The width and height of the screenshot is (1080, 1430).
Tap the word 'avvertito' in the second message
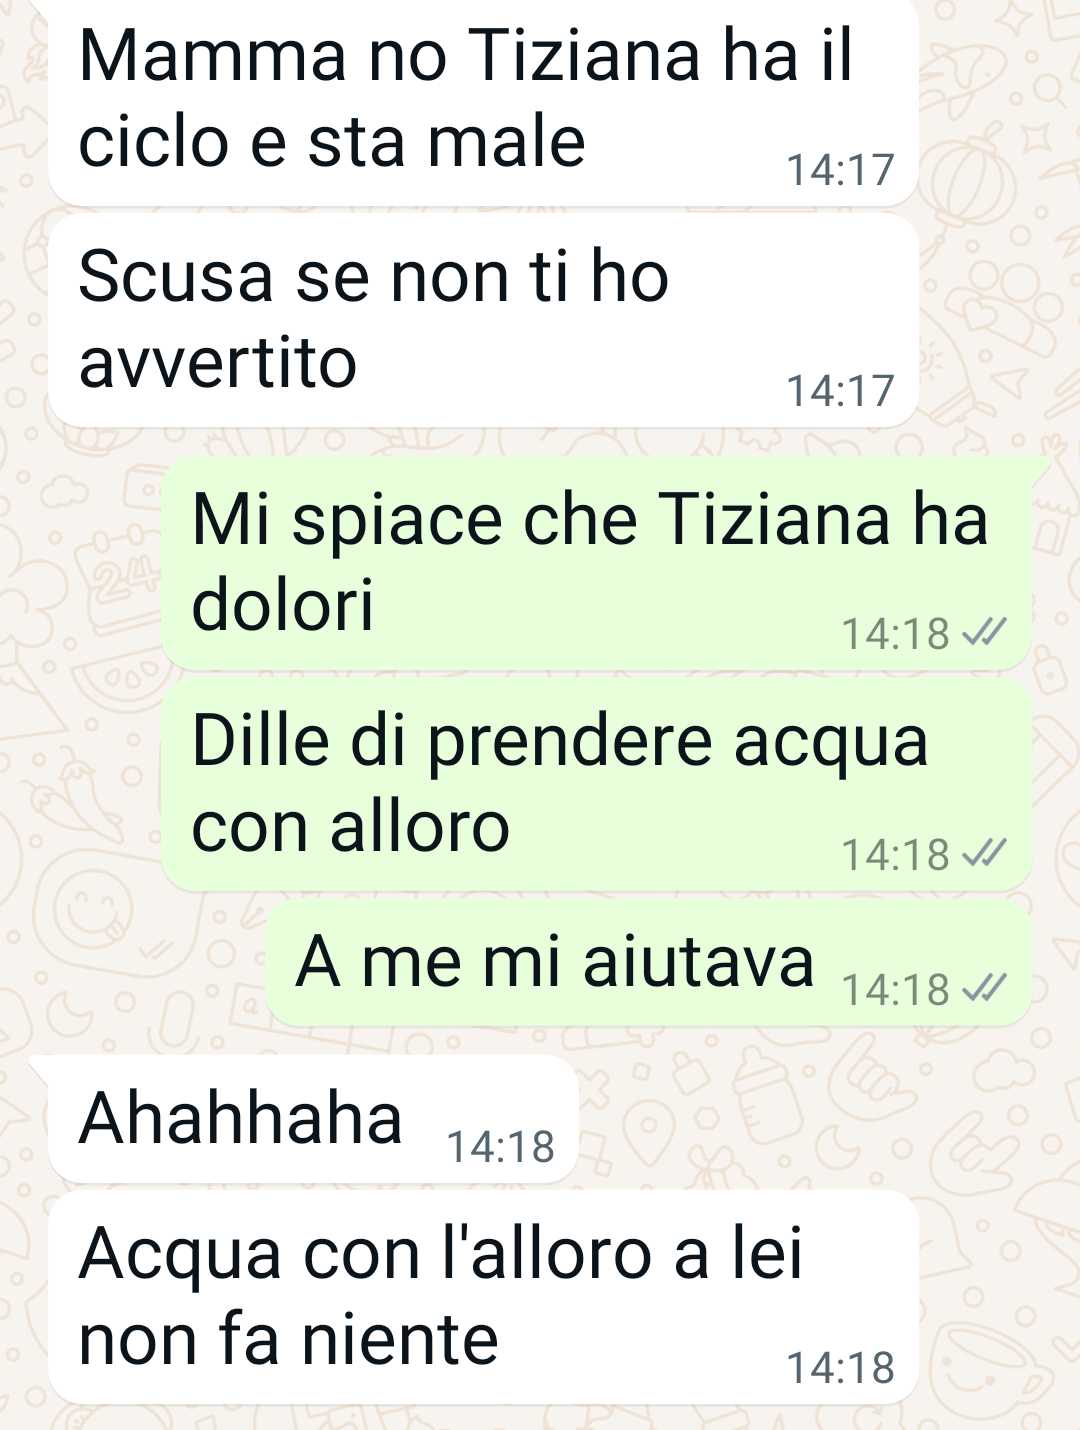tap(218, 362)
